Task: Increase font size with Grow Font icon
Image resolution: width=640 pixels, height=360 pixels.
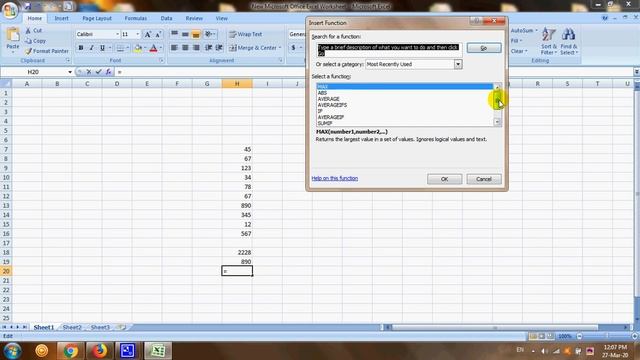Action: (148, 35)
